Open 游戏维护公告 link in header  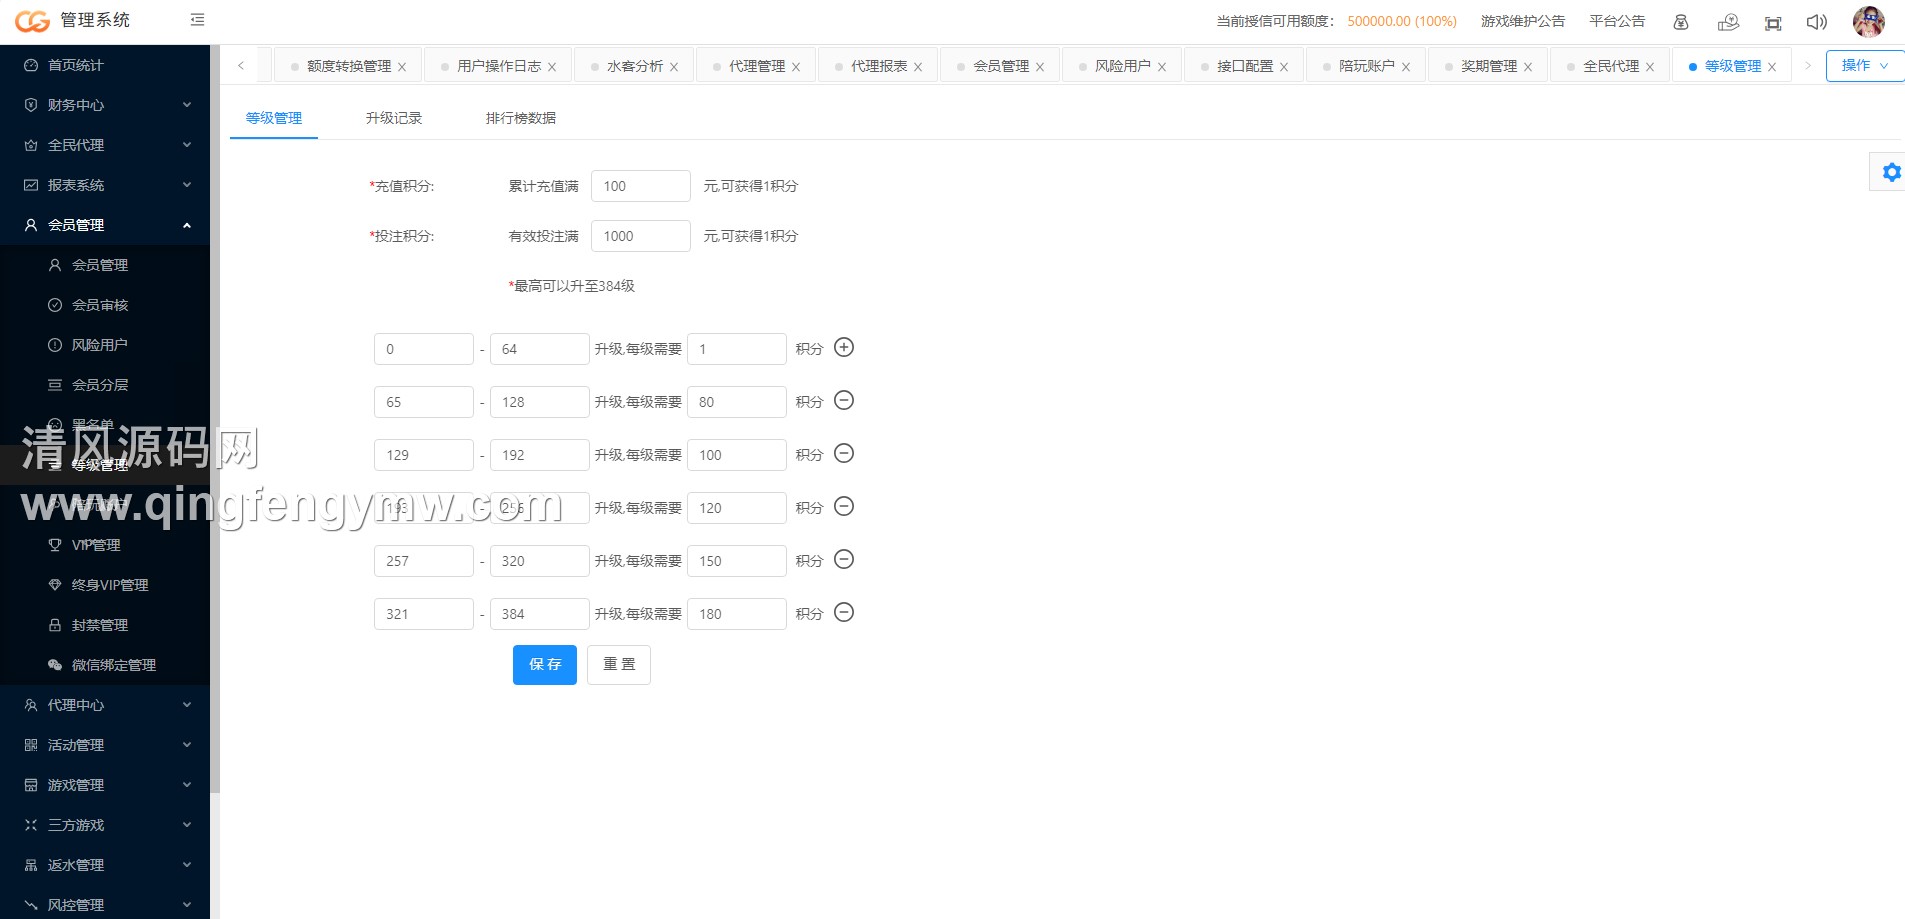(x=1522, y=21)
